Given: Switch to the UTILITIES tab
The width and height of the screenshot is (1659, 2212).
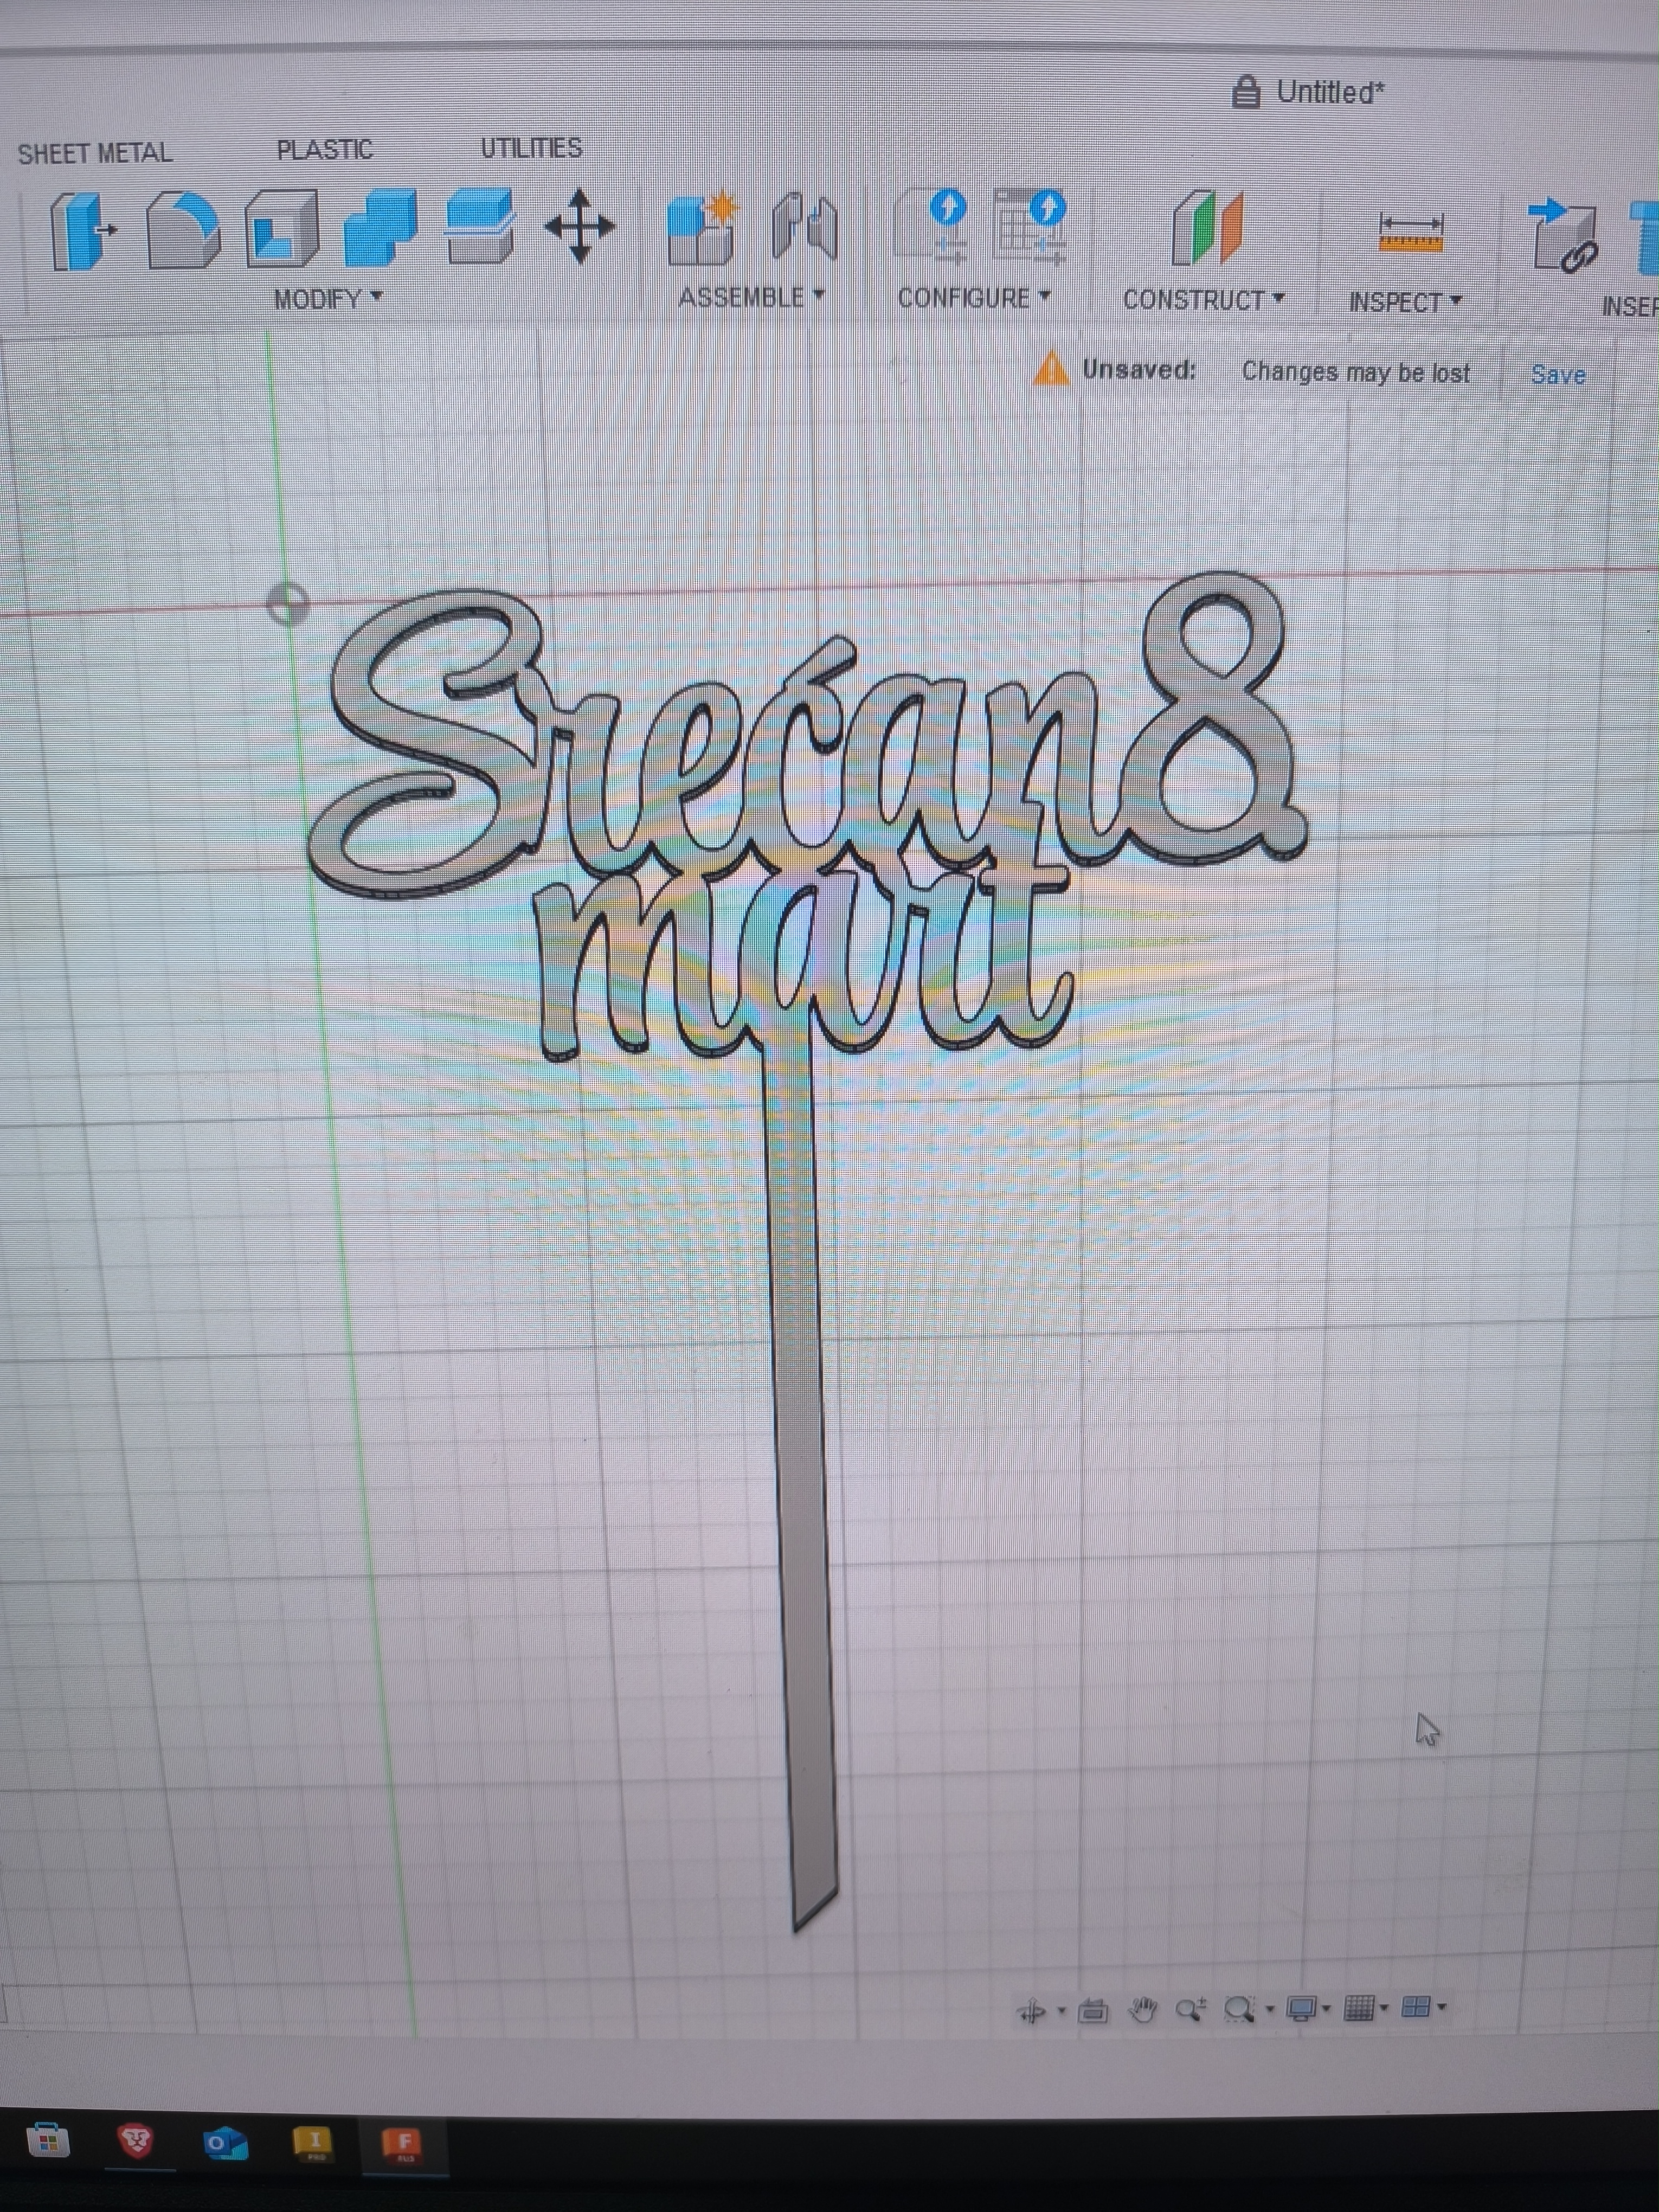Looking at the screenshot, I should [x=531, y=148].
